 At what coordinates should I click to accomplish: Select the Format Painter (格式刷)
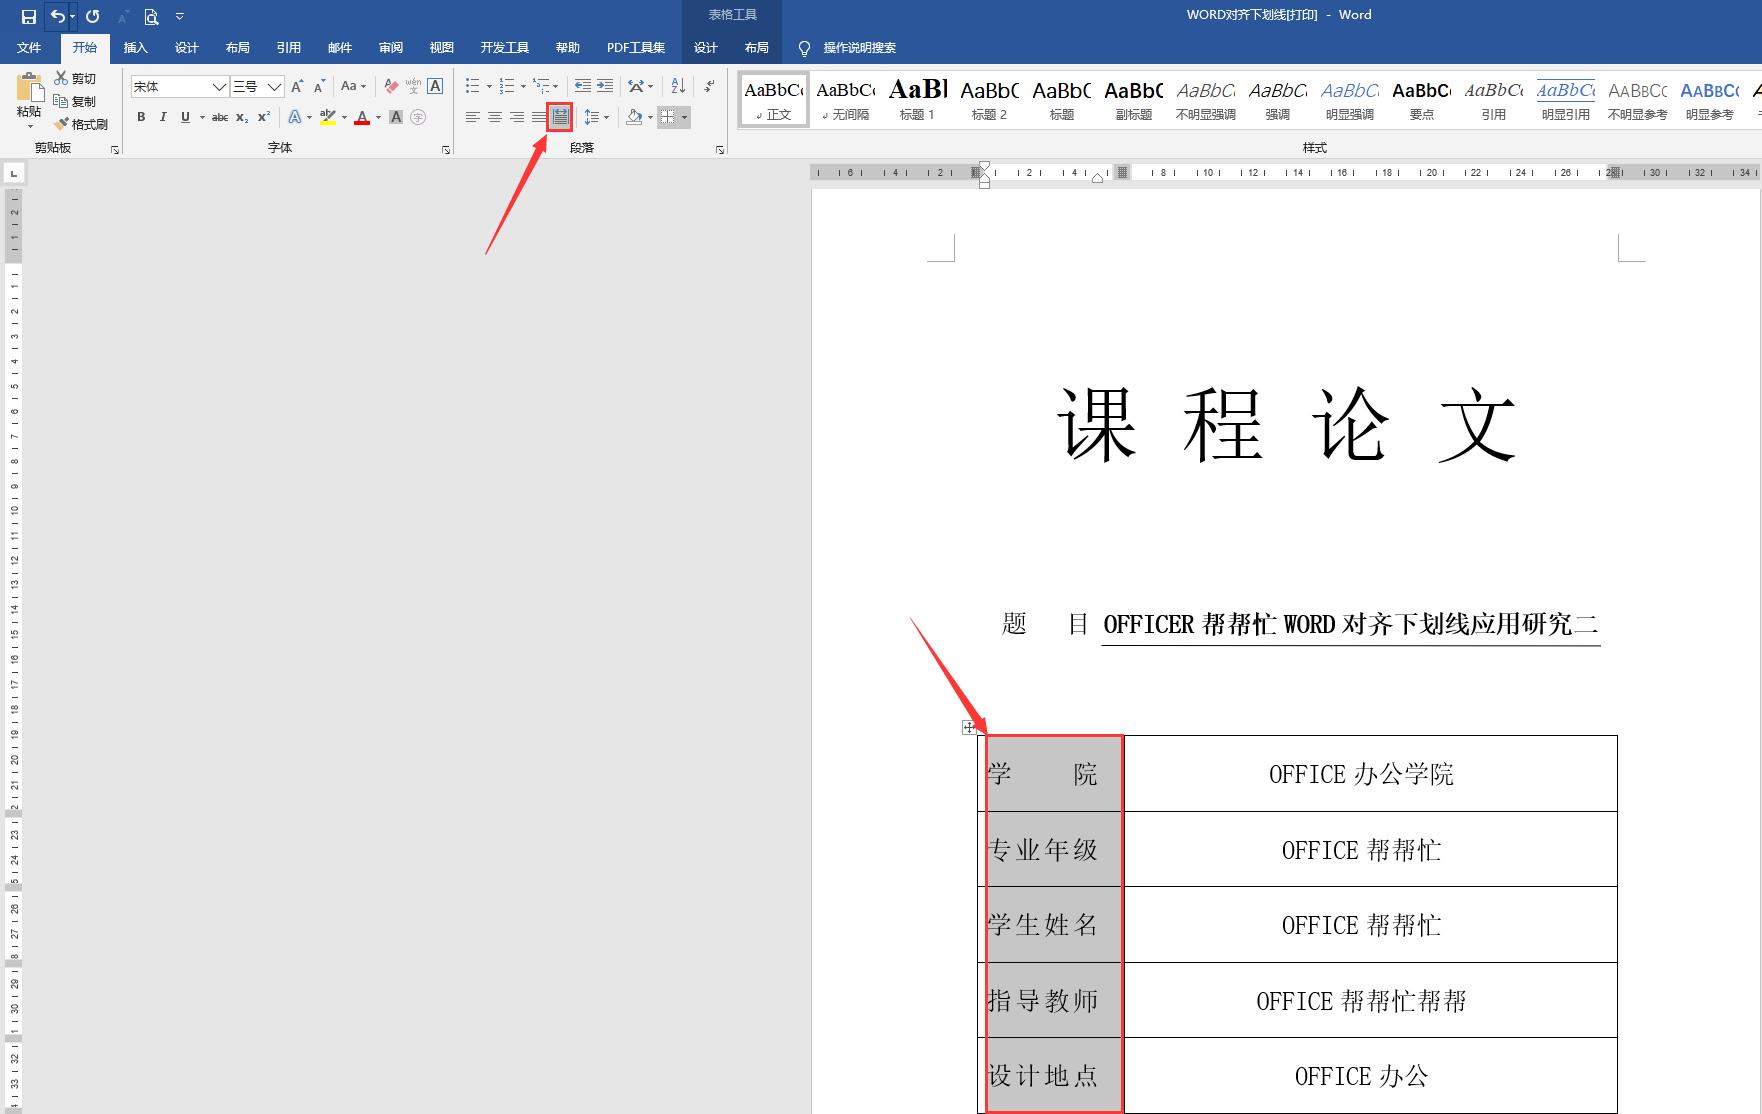click(81, 124)
